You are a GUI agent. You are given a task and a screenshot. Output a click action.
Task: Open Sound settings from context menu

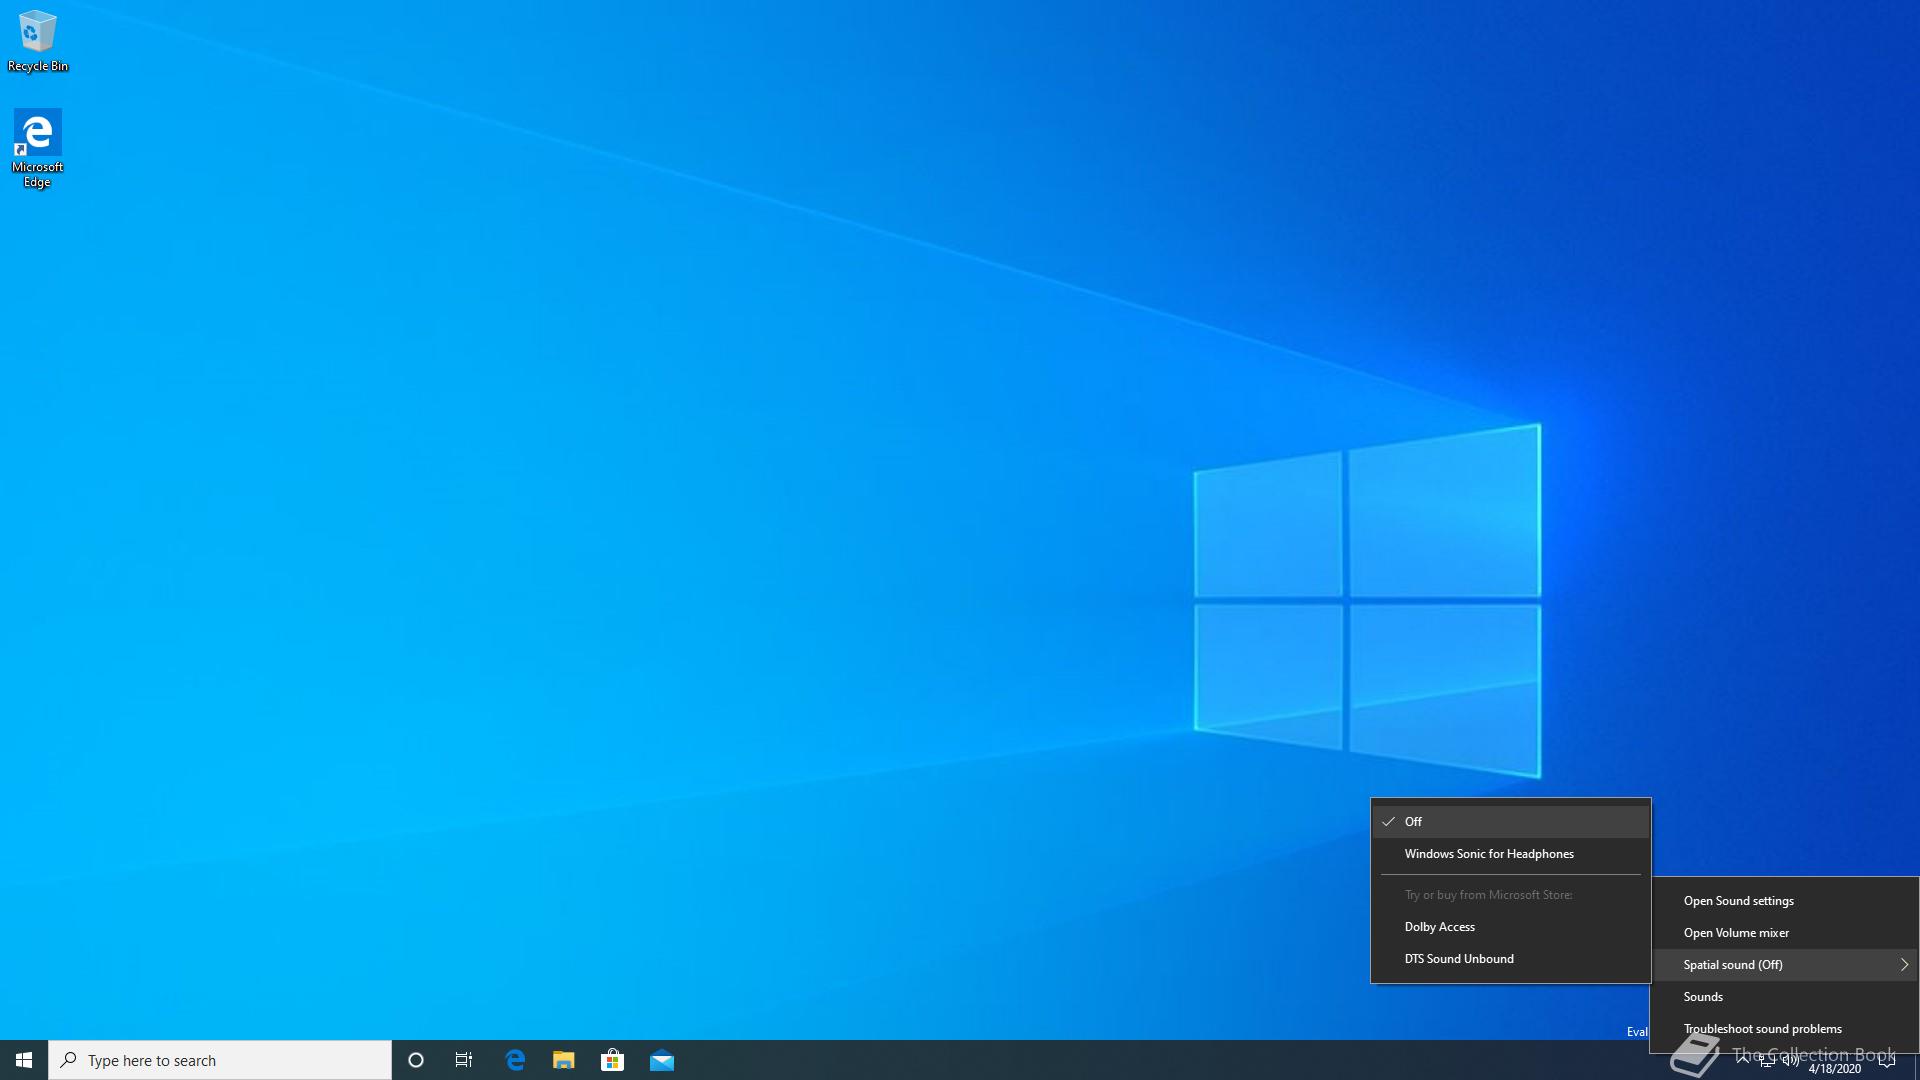(x=1785, y=901)
